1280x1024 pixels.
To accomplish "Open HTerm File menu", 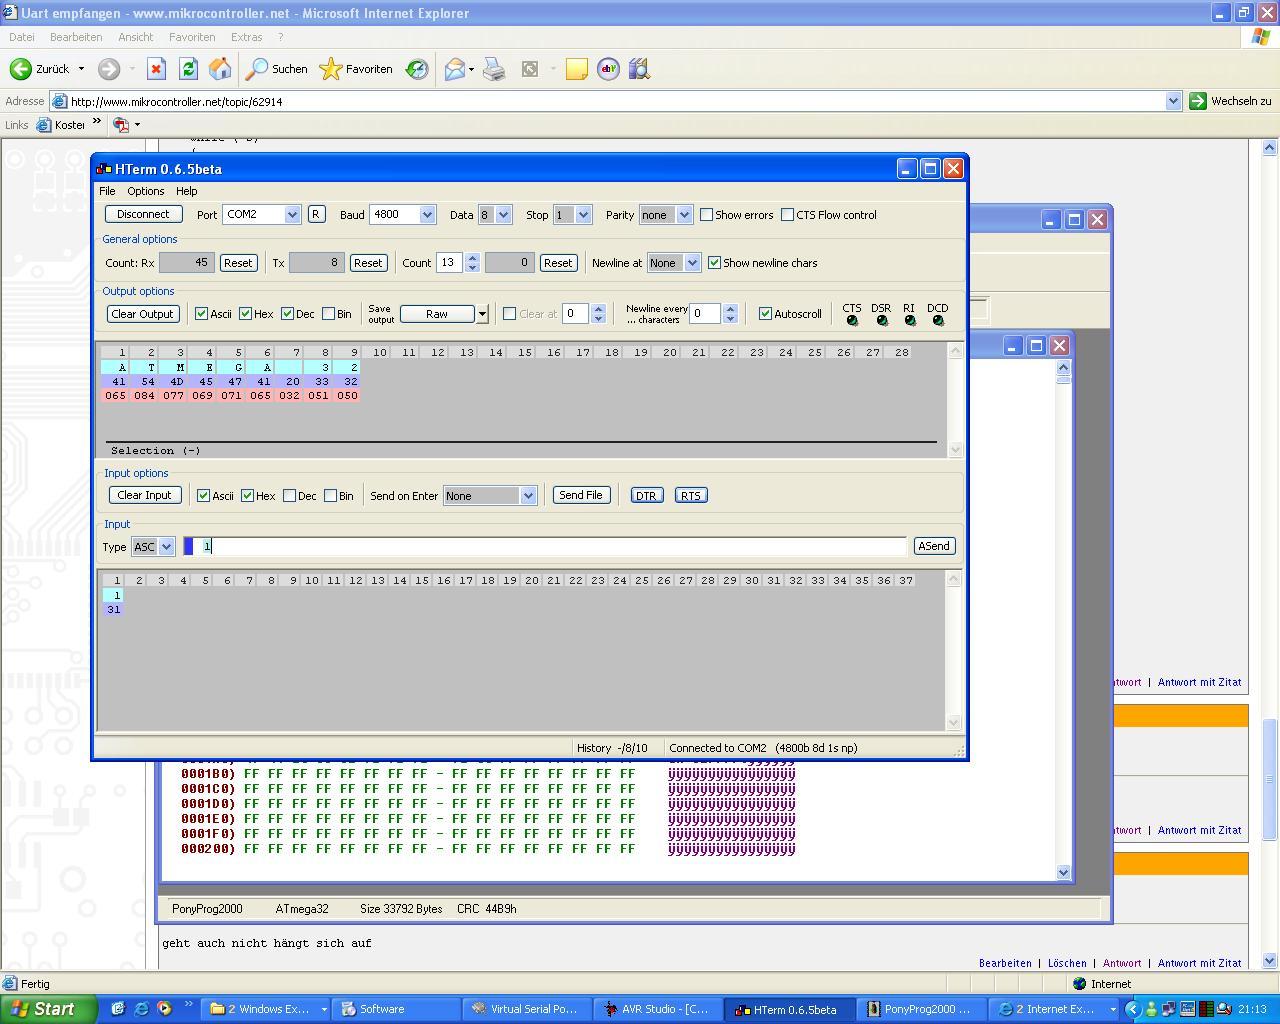I will [x=107, y=191].
